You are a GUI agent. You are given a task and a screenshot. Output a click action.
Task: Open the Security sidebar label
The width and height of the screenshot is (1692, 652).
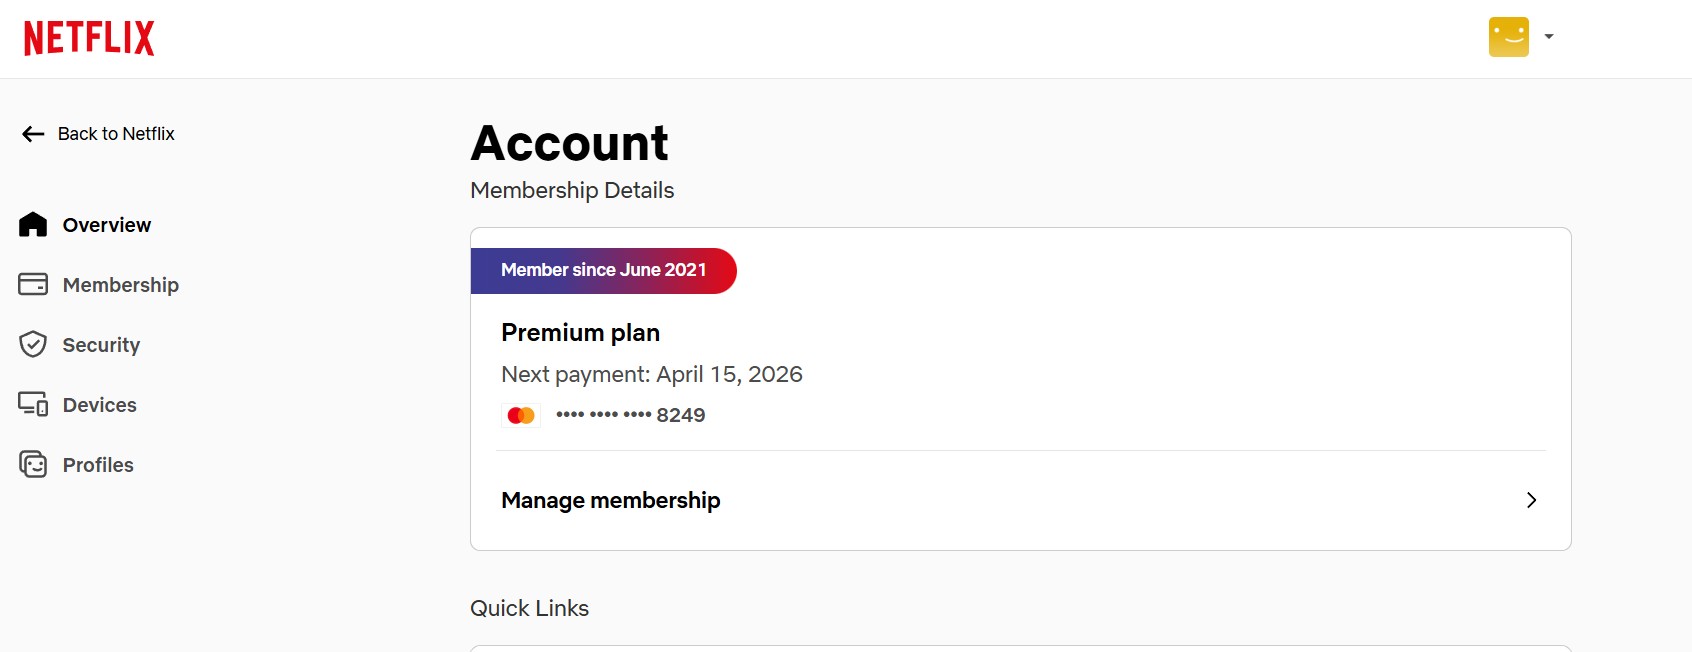pos(101,345)
